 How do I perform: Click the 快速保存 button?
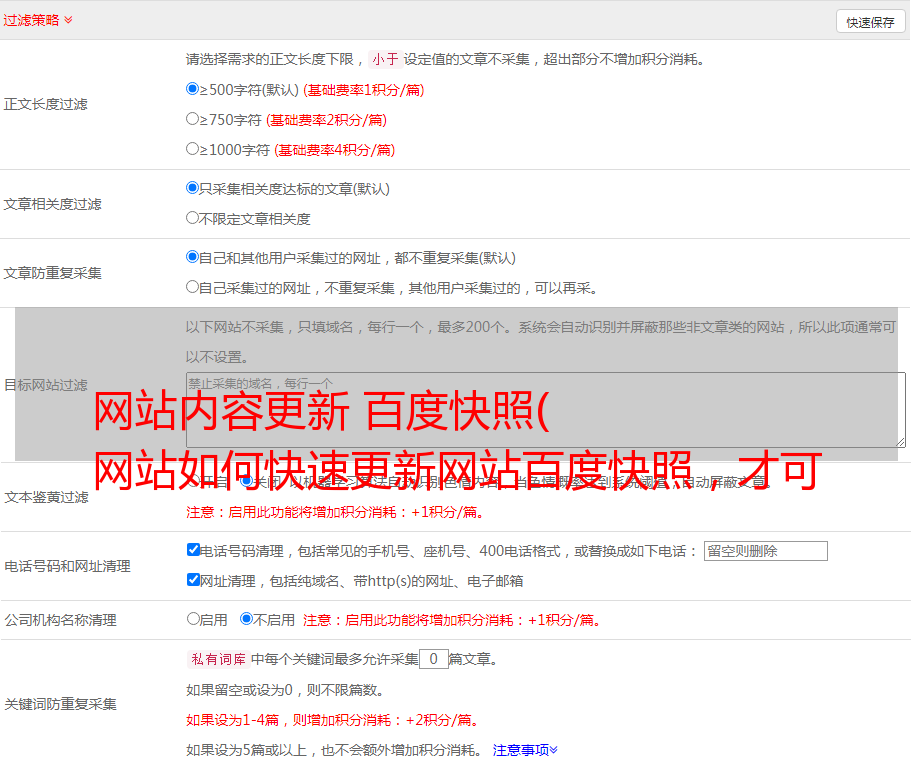[870, 22]
